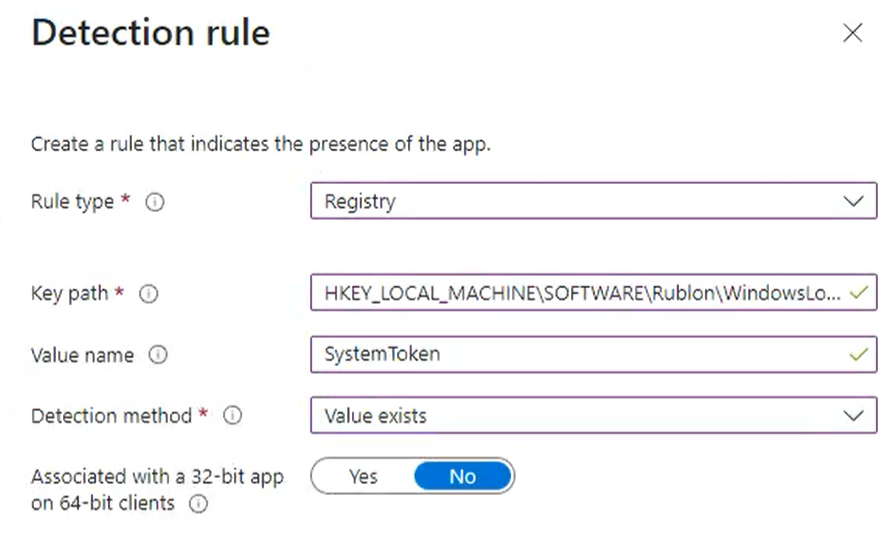This screenshot has height=545, width=891.
Task: Select No for 32-bit app association
Action: 462,477
